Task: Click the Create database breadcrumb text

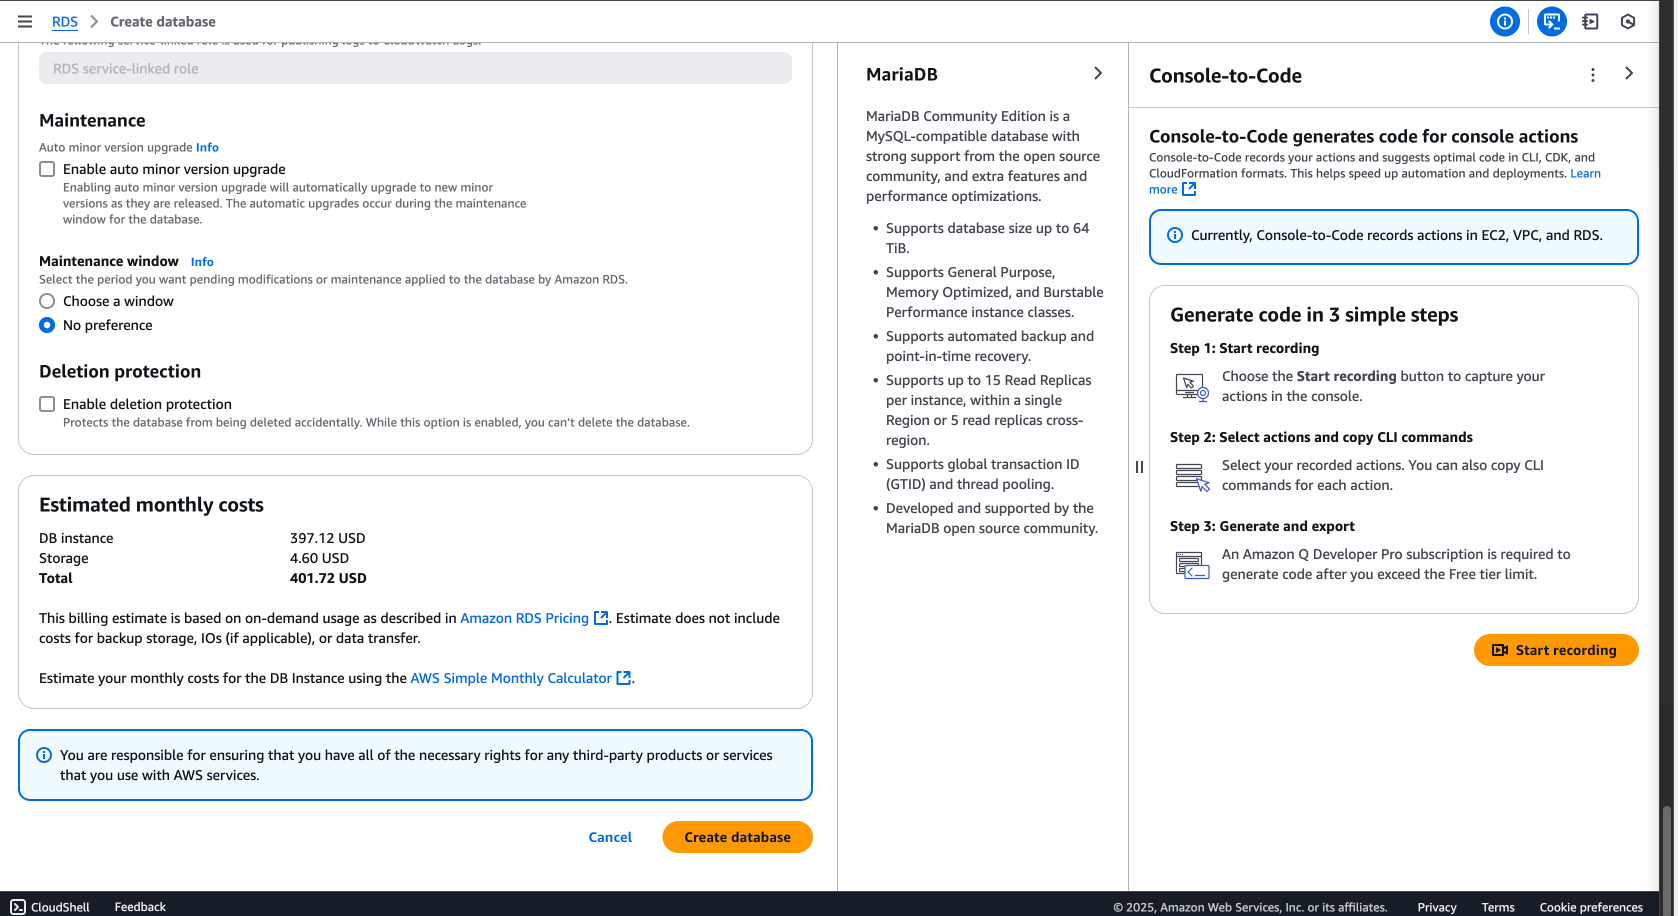Action: [x=163, y=21]
